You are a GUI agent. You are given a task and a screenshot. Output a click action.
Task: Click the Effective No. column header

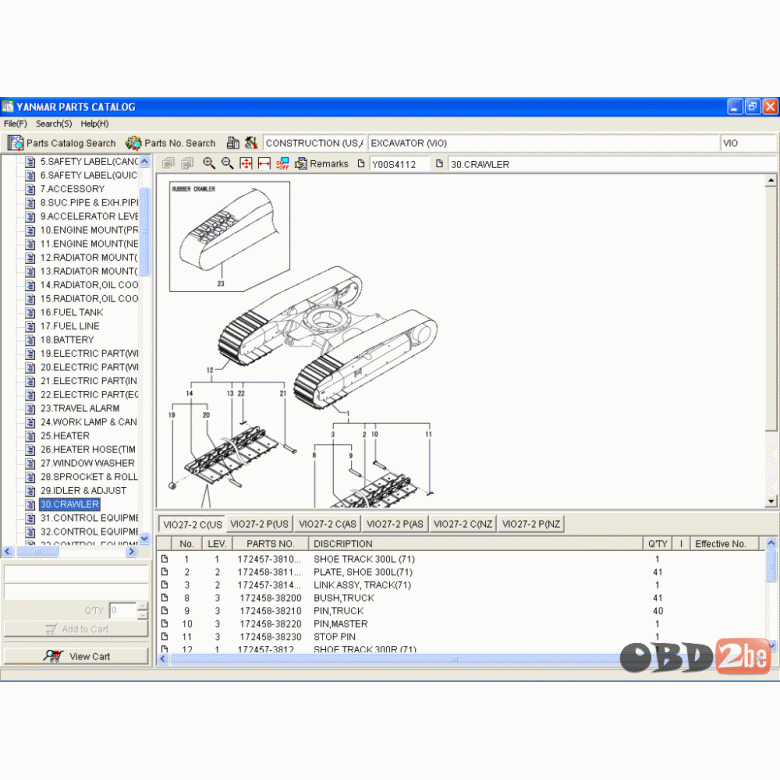(724, 544)
